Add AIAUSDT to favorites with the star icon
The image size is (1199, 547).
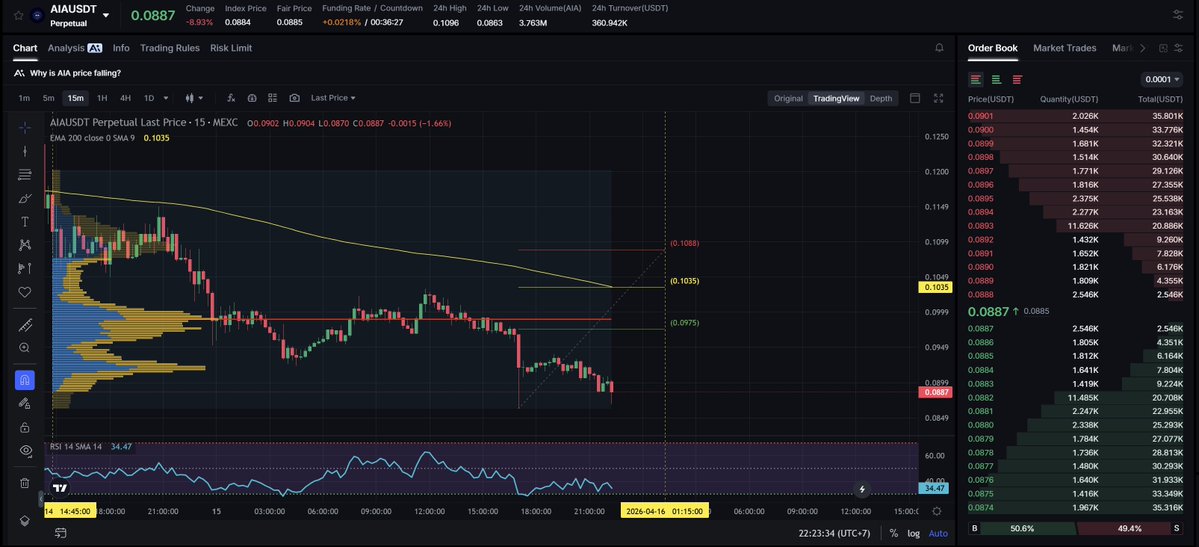click(x=18, y=15)
